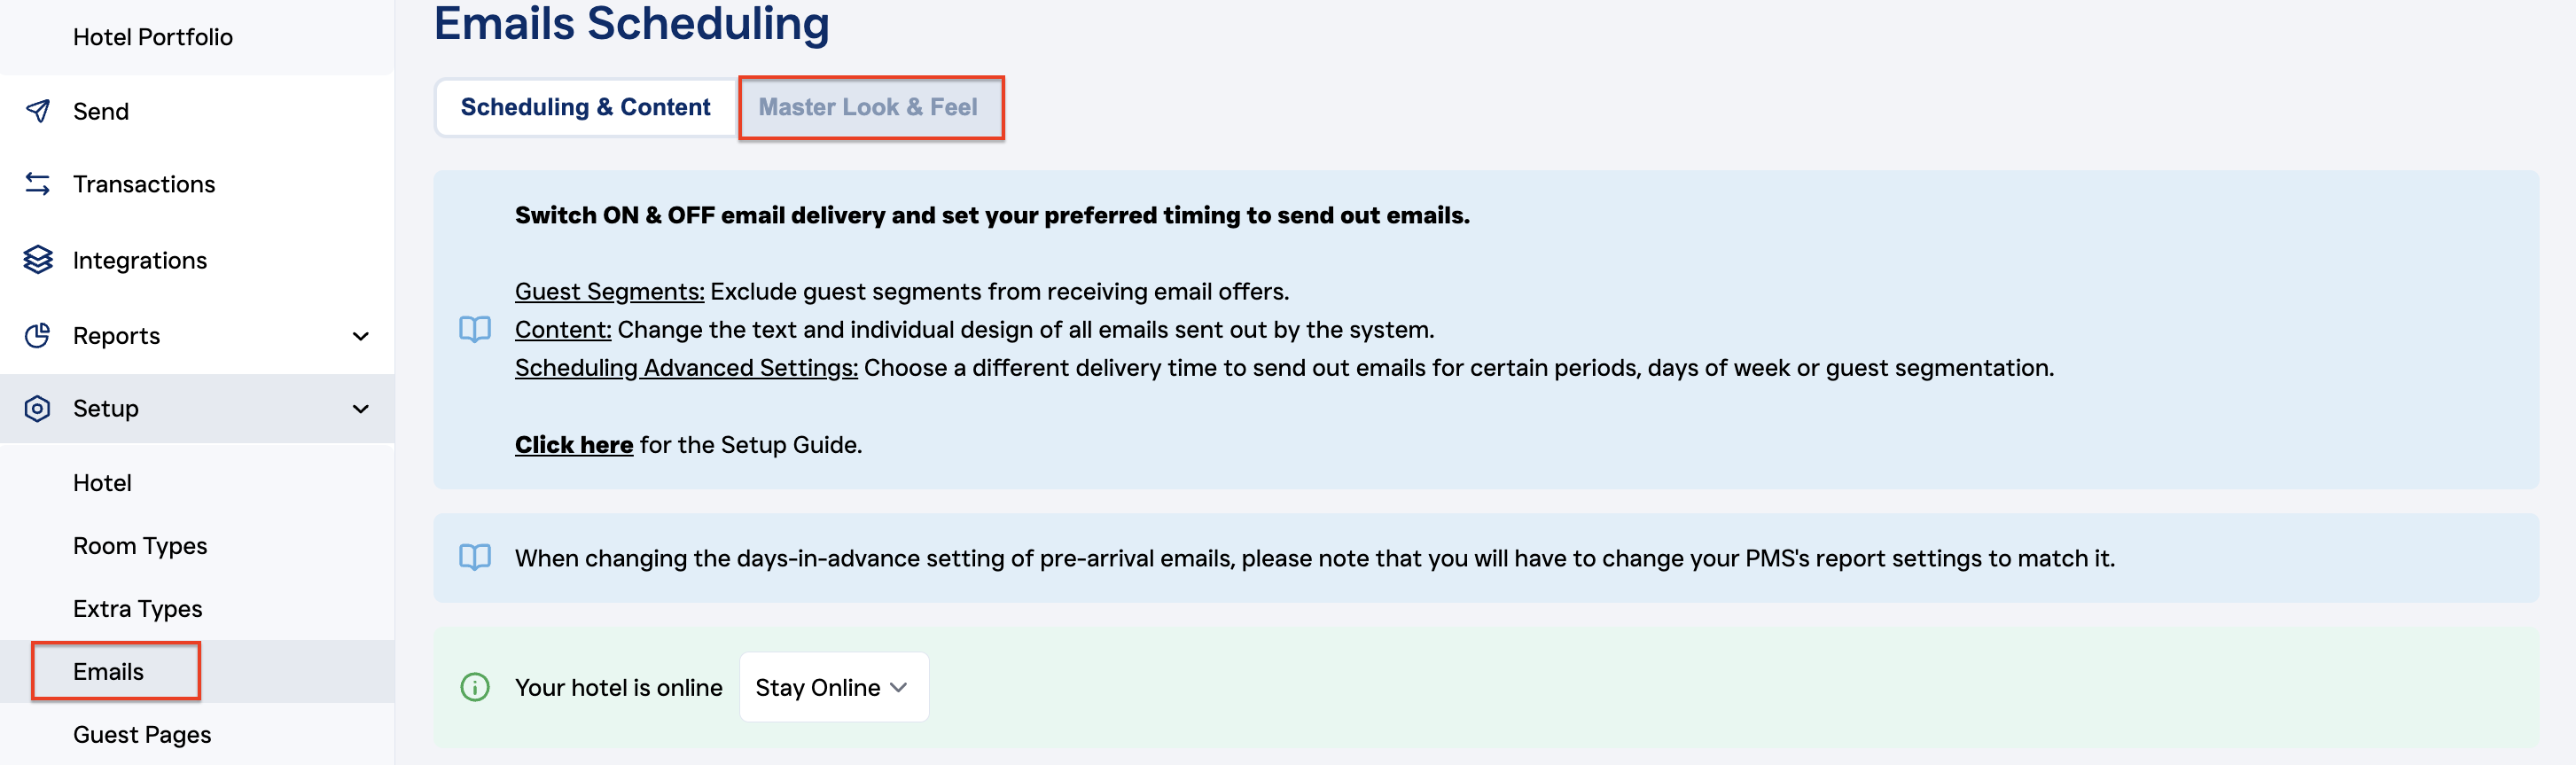Open the Click here Setup Guide link
The height and width of the screenshot is (765, 2576).
[574, 444]
